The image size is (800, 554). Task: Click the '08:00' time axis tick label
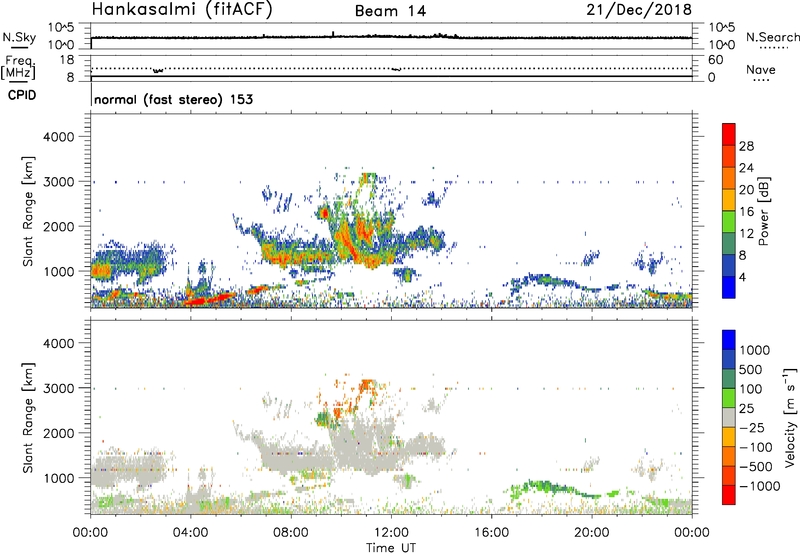click(291, 533)
